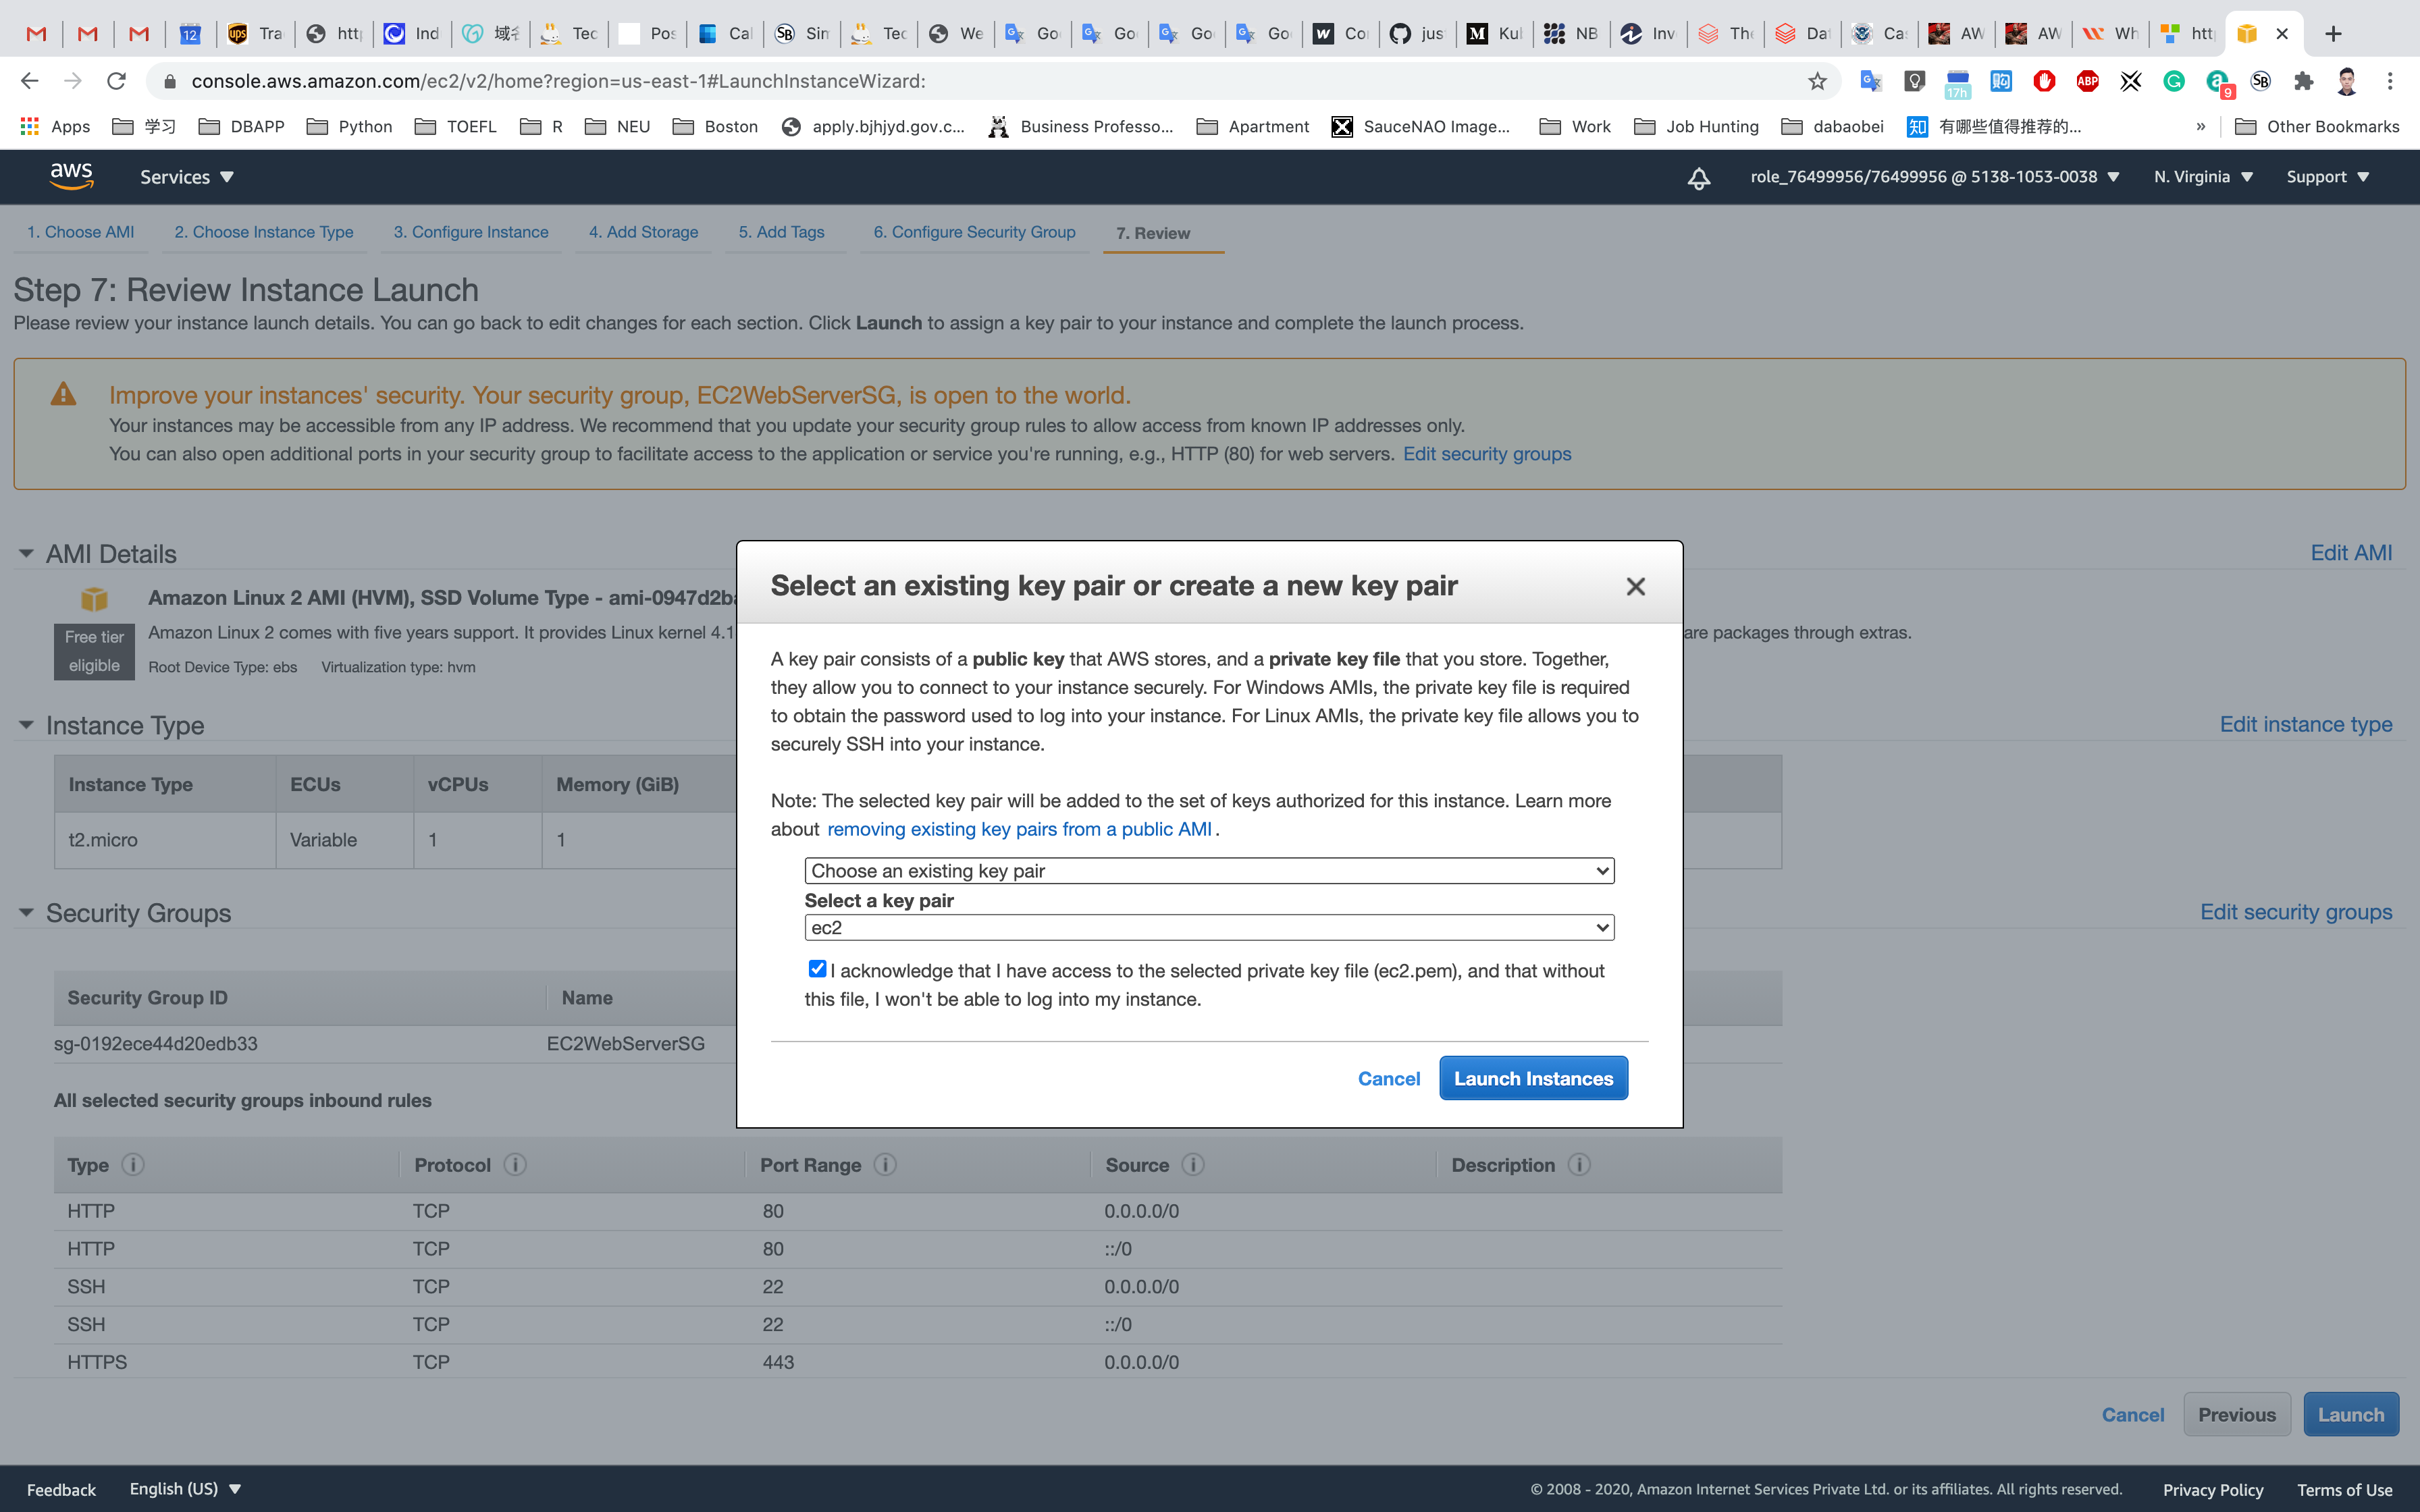
Task: Reload the page with refresh icon
Action: pyautogui.click(x=117, y=81)
